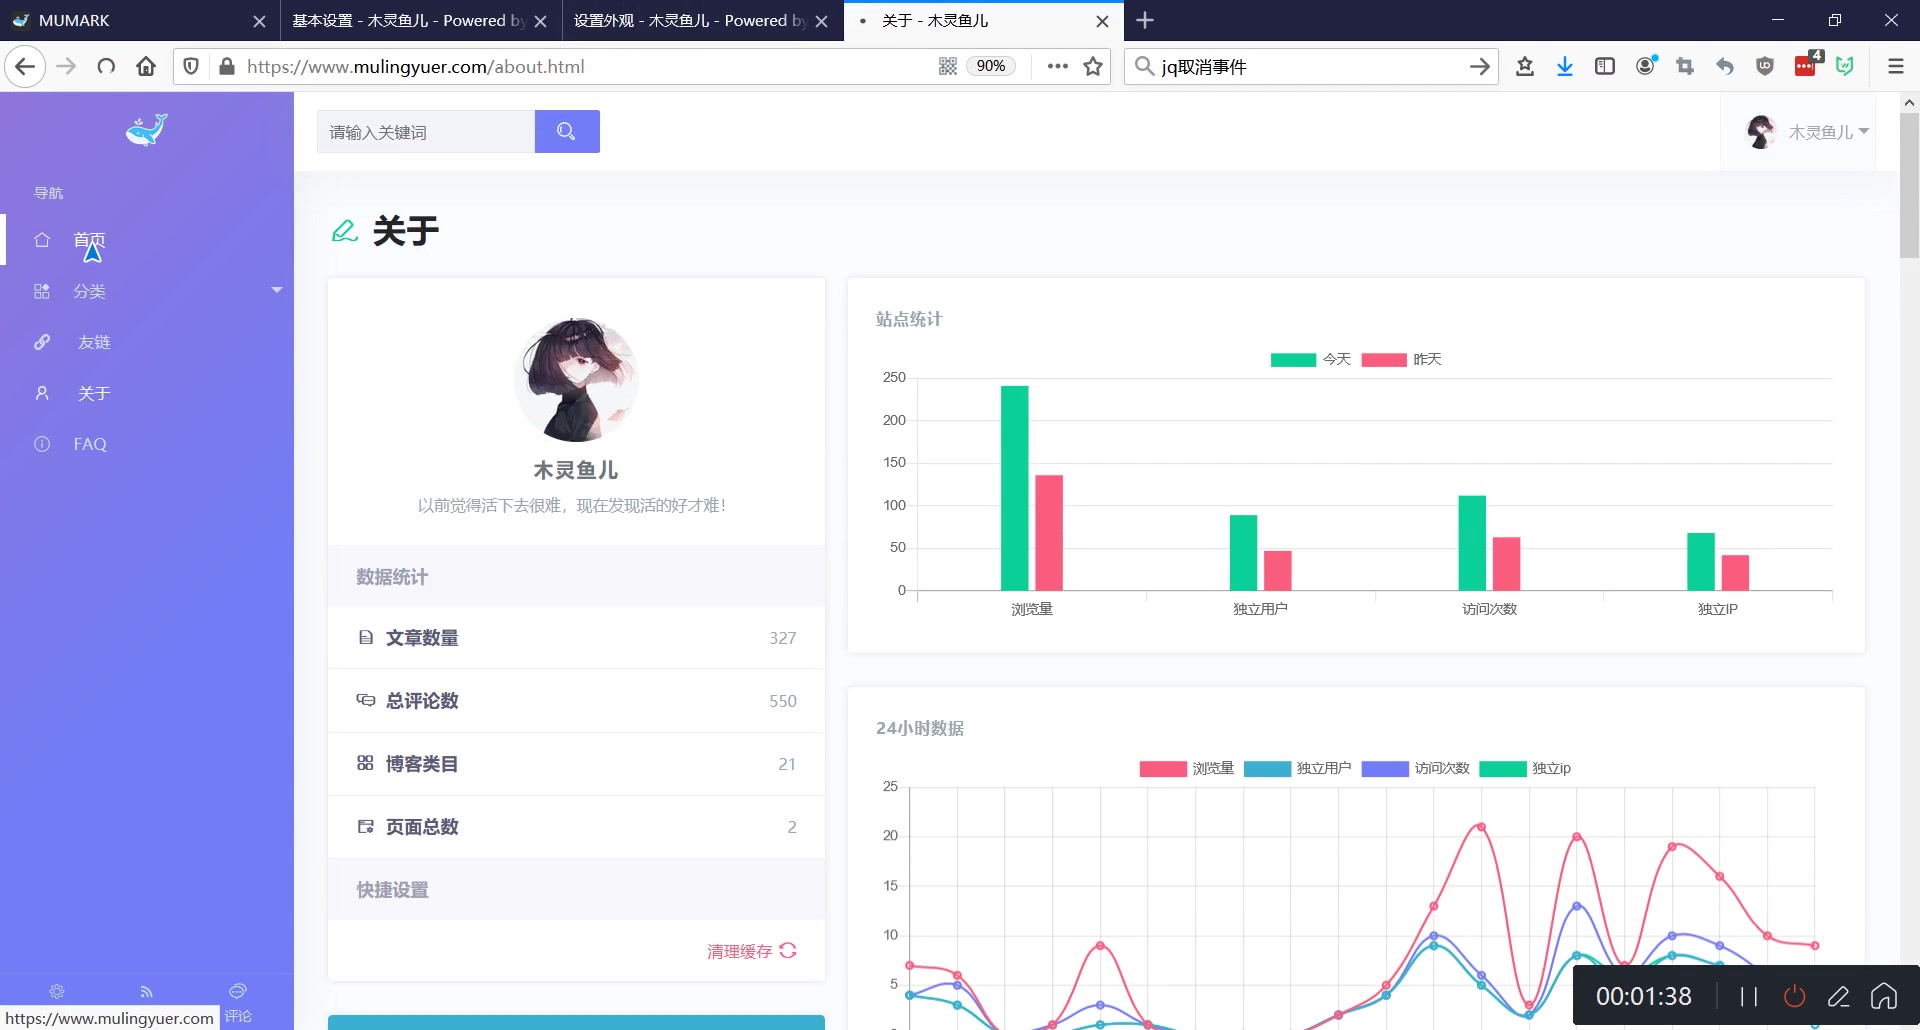Click the 木灵鱼儿 profile avatar image

click(x=576, y=380)
